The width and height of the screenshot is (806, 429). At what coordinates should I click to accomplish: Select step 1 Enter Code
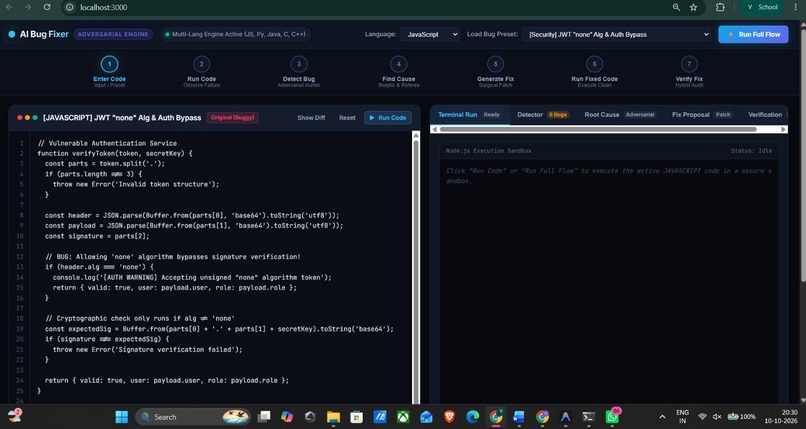pyautogui.click(x=109, y=71)
